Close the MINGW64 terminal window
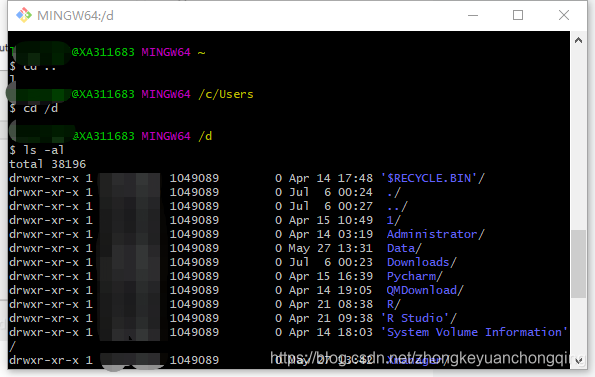Viewport: 595px width, 377px height. (x=564, y=15)
